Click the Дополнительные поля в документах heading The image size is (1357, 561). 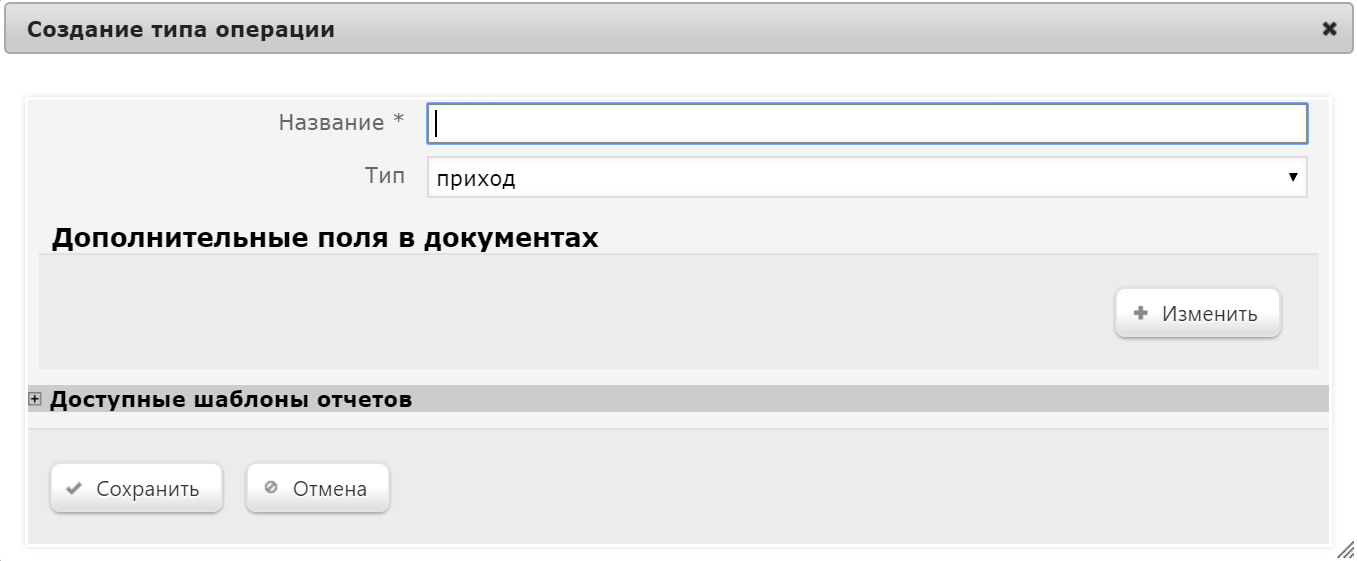coord(325,238)
